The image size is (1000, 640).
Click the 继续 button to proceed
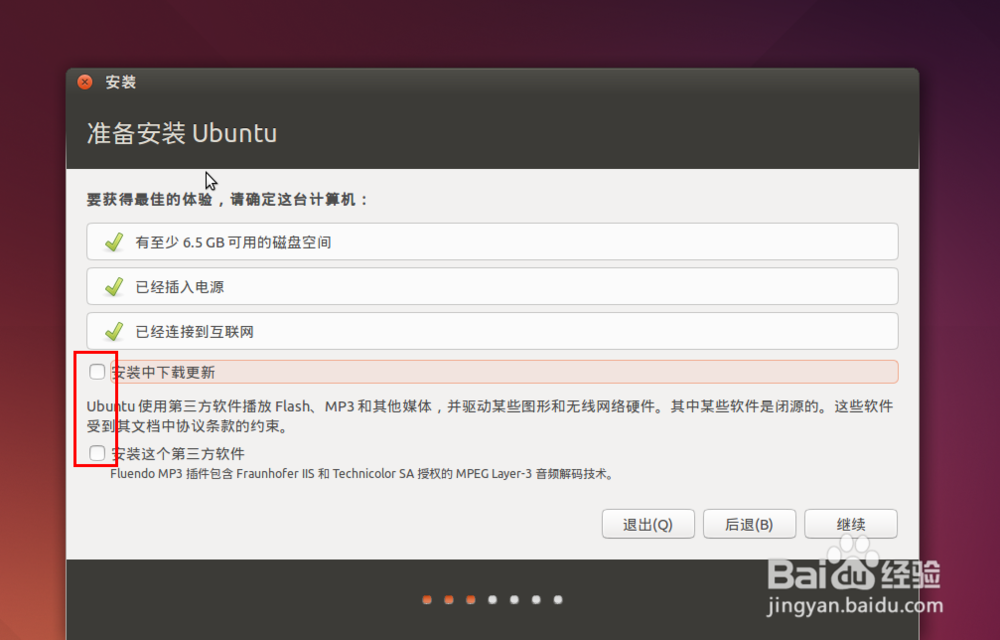tap(851, 523)
